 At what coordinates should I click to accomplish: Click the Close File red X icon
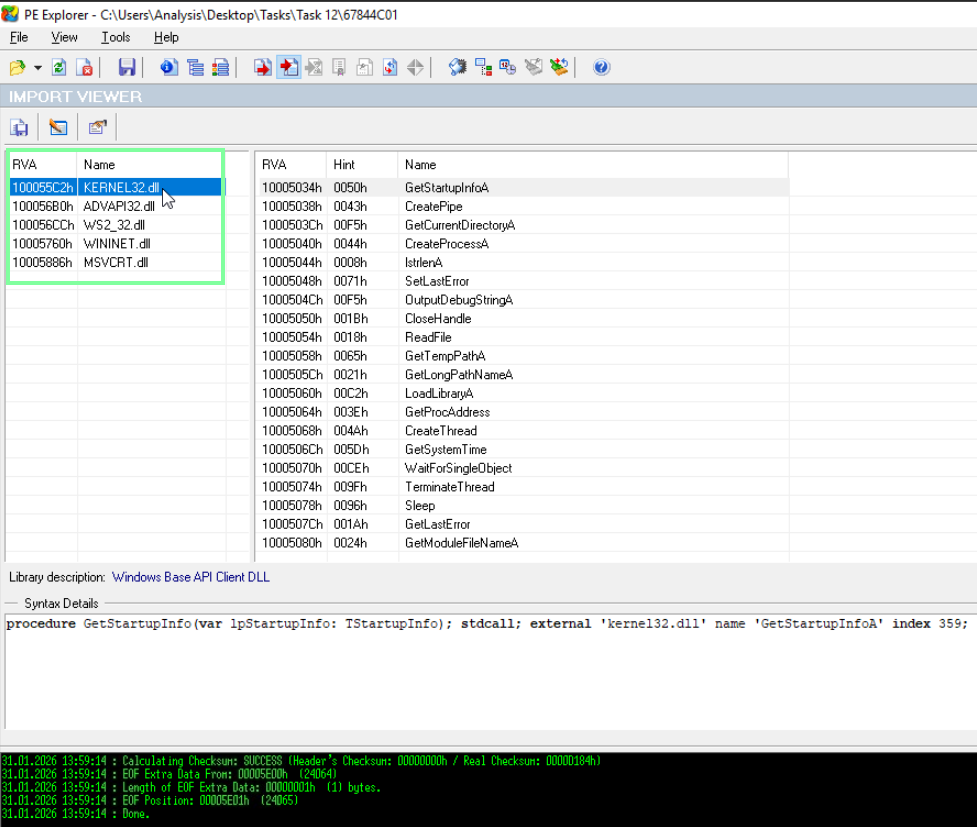point(84,67)
